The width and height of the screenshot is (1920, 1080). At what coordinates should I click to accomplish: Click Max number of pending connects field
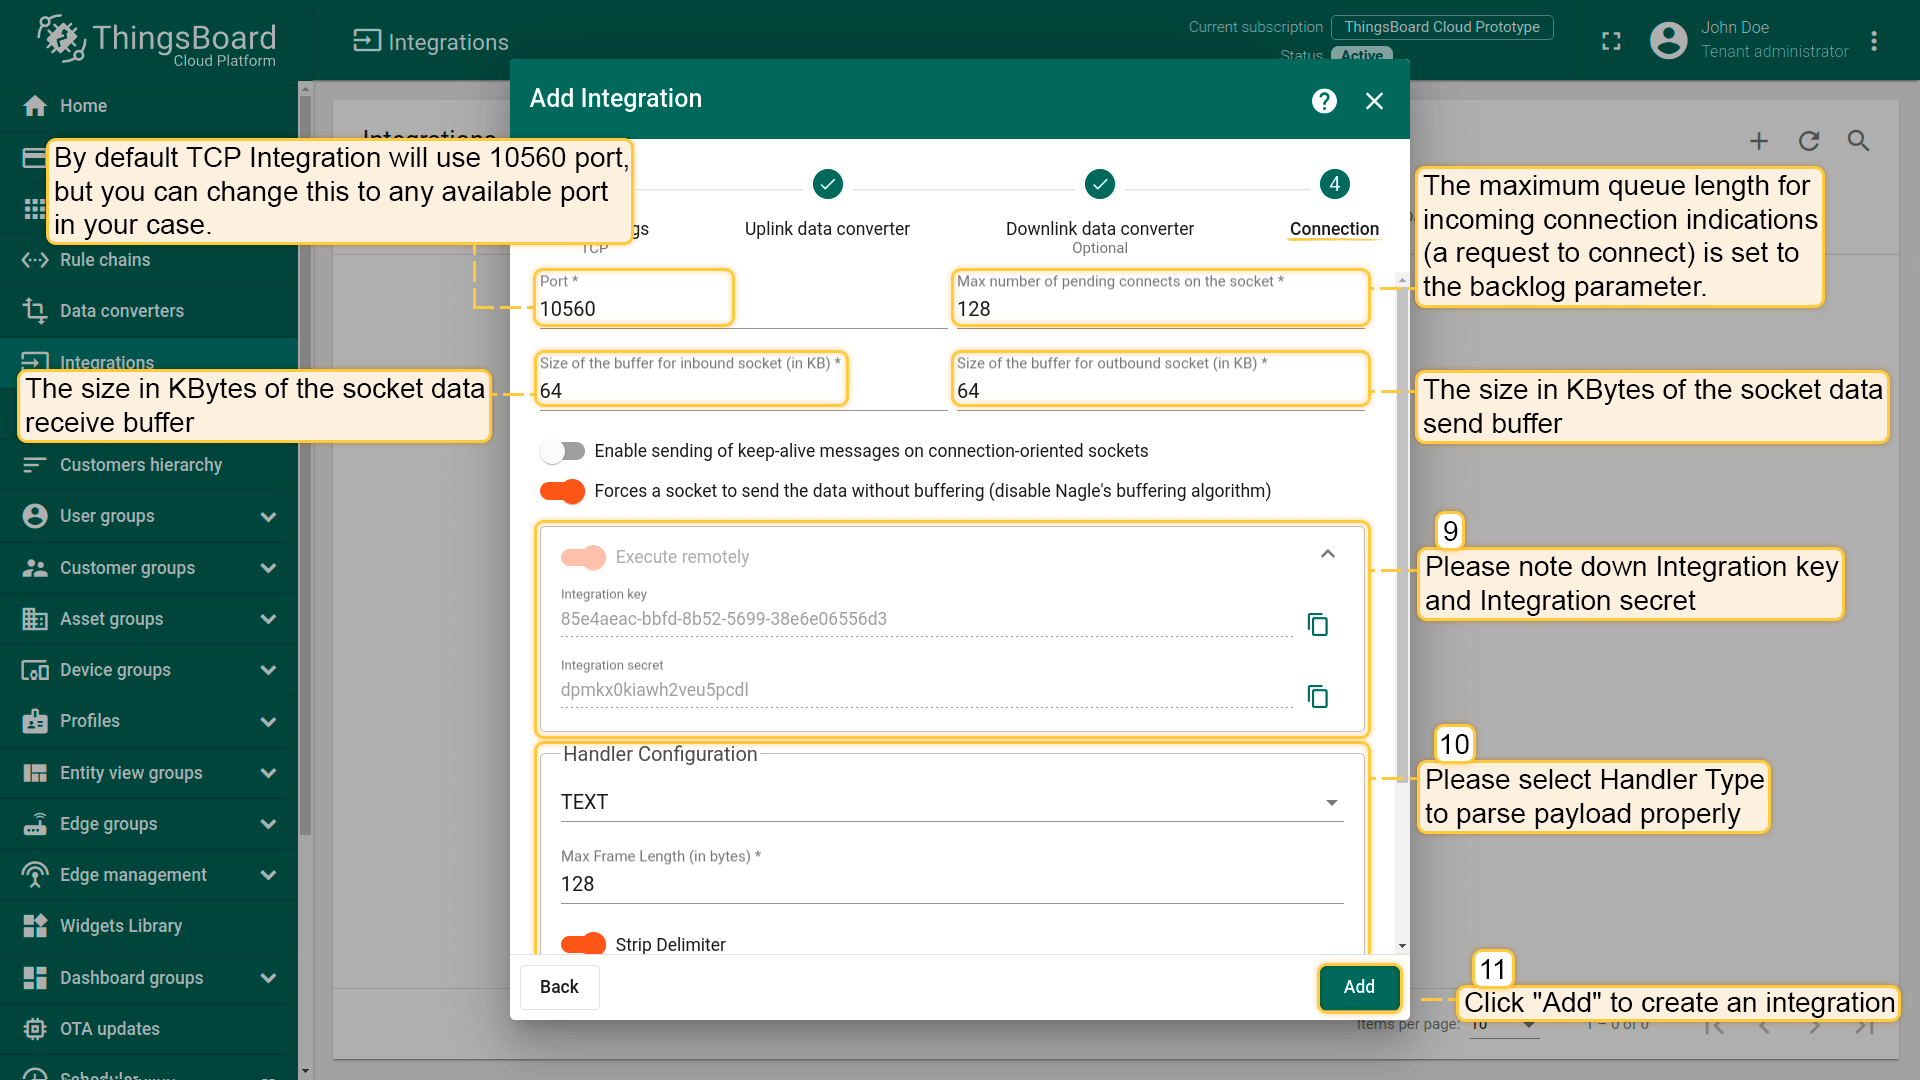(x=1159, y=299)
